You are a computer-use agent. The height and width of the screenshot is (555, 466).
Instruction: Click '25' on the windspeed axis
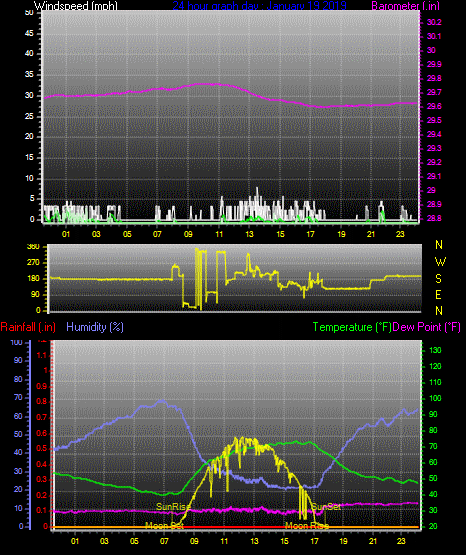tap(29, 116)
